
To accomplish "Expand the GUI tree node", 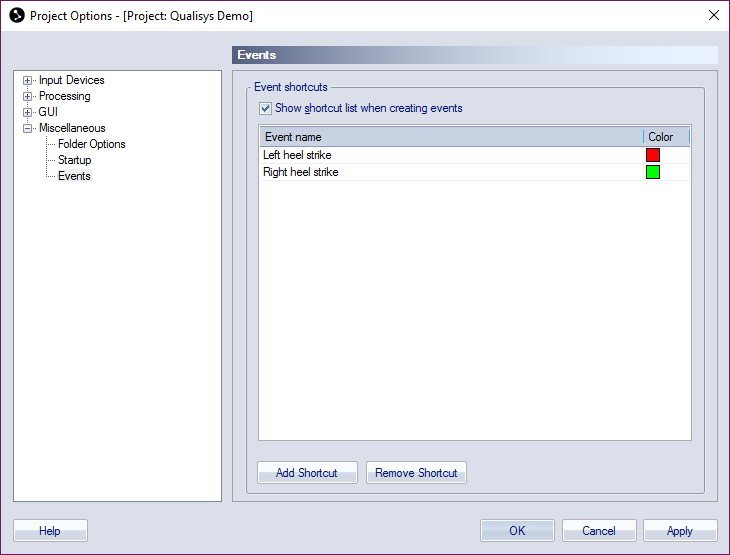I will pos(27,112).
